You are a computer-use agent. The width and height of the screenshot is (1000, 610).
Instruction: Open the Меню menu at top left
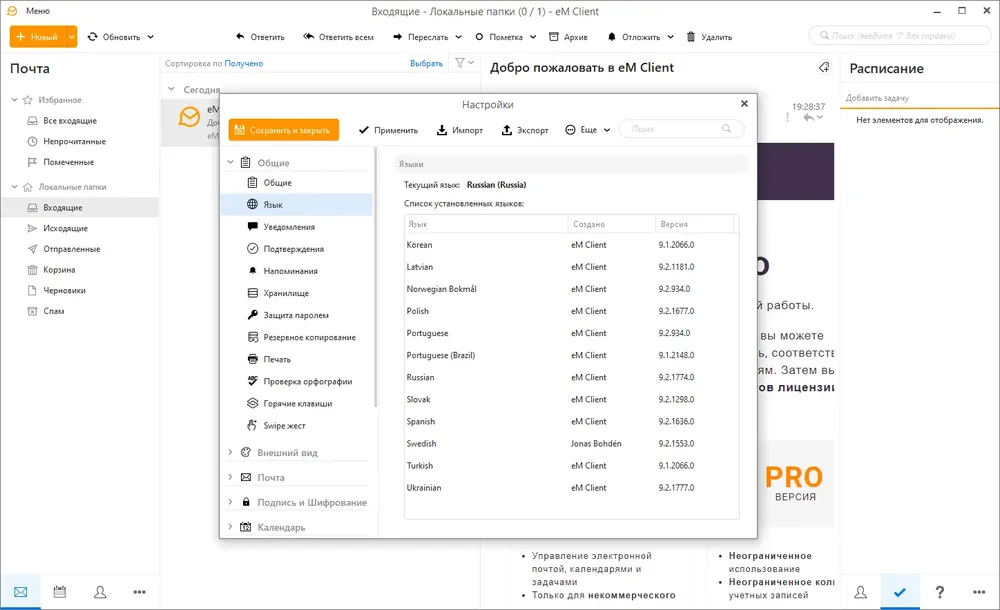[37, 11]
